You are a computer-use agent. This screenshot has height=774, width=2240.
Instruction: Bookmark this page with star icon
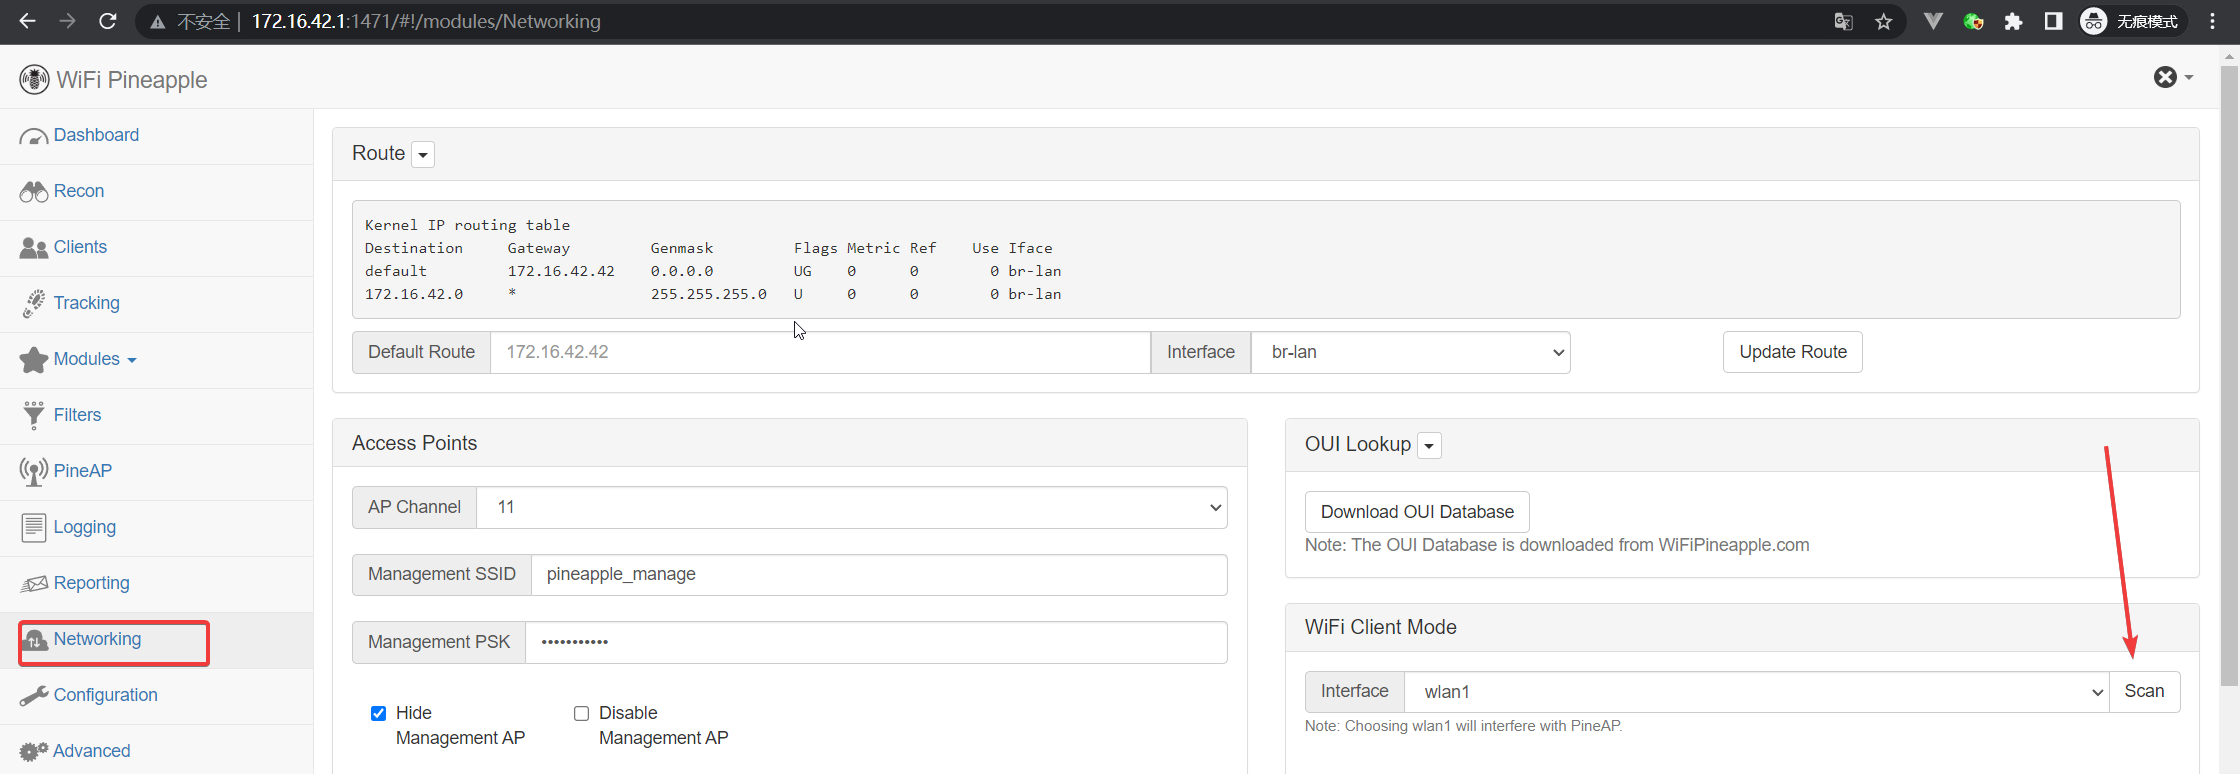click(x=1884, y=21)
